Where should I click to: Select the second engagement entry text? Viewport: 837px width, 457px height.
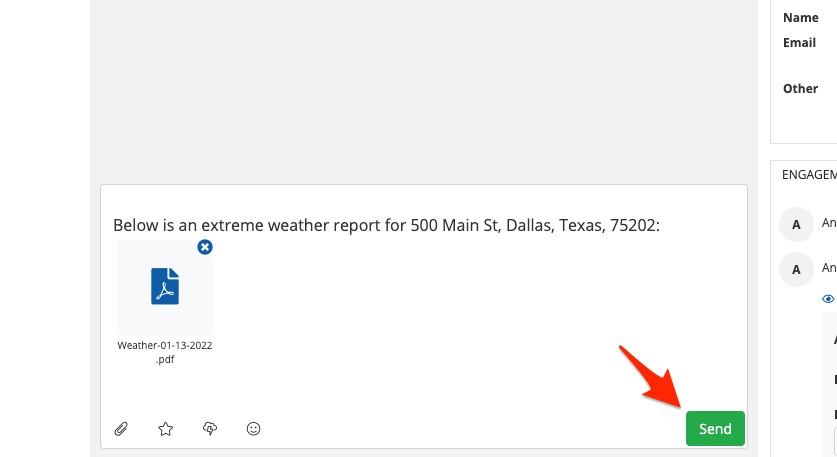click(x=829, y=268)
